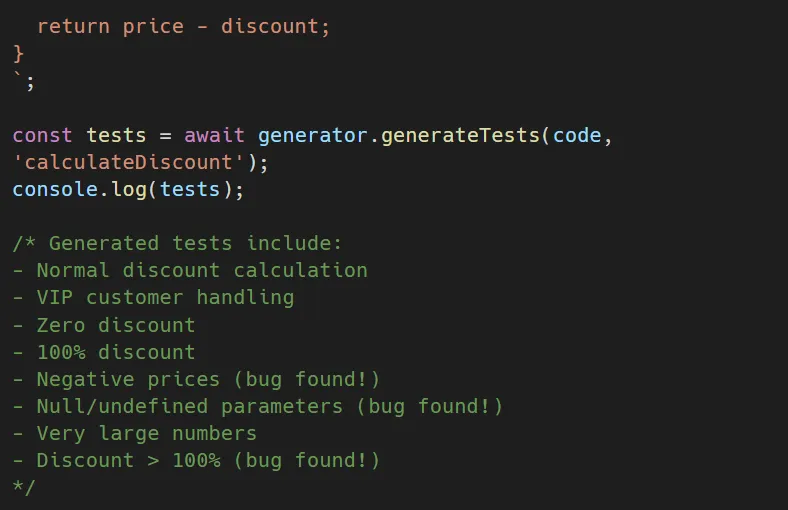Click the 'calculateDiscount' string literal
The image size is (788, 510).
129,162
